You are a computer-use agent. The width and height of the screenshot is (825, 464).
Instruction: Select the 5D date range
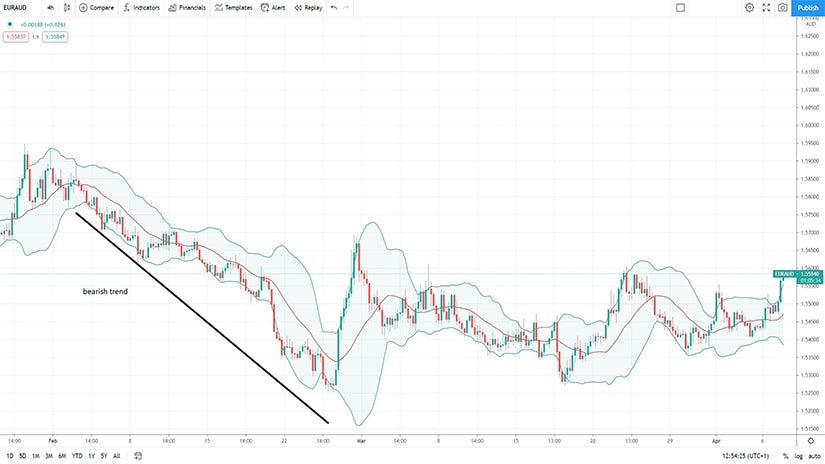pyautogui.click(x=23, y=456)
